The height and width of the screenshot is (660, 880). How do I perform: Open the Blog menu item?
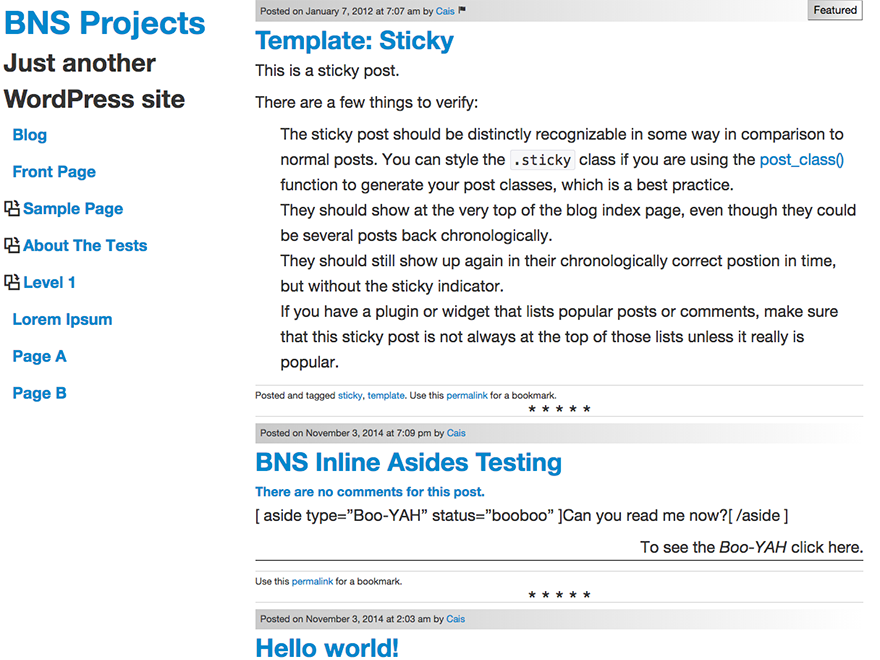[x=30, y=135]
